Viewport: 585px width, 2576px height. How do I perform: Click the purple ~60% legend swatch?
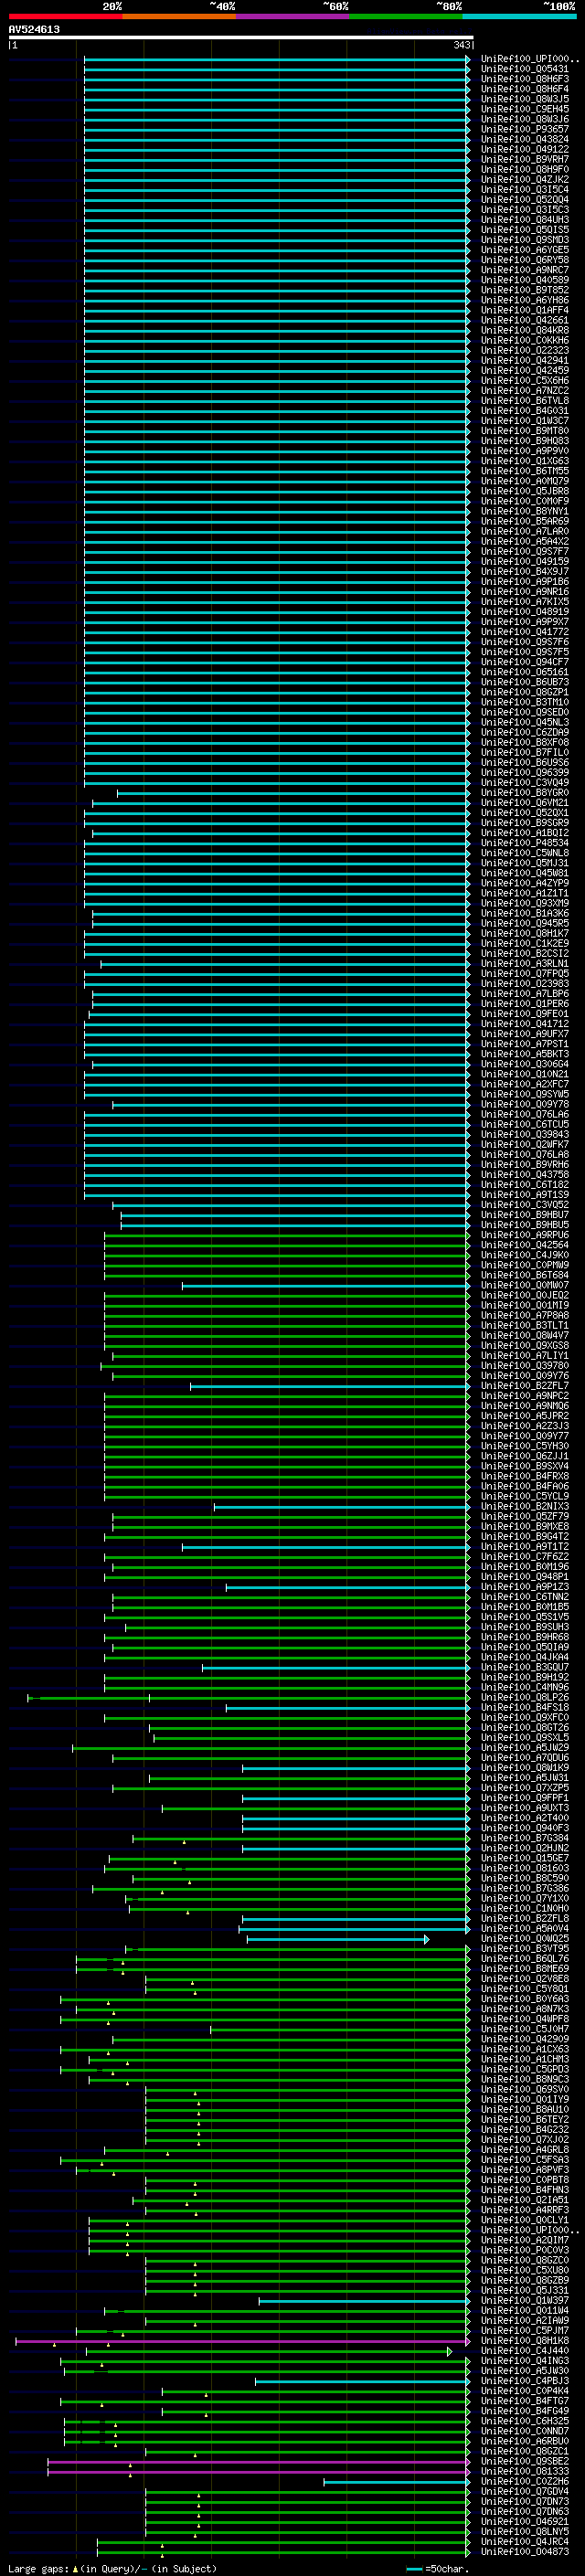click(293, 16)
